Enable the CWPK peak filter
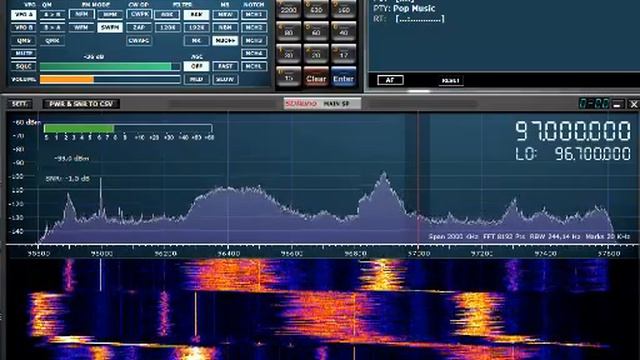The image size is (640, 360). 139,14
